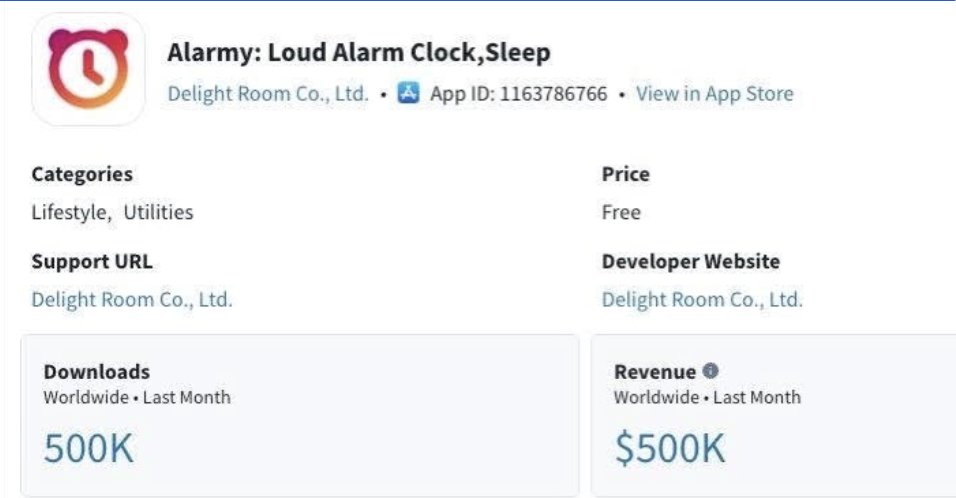
Task: Click the info icon next to Revenue
Action: point(710,371)
